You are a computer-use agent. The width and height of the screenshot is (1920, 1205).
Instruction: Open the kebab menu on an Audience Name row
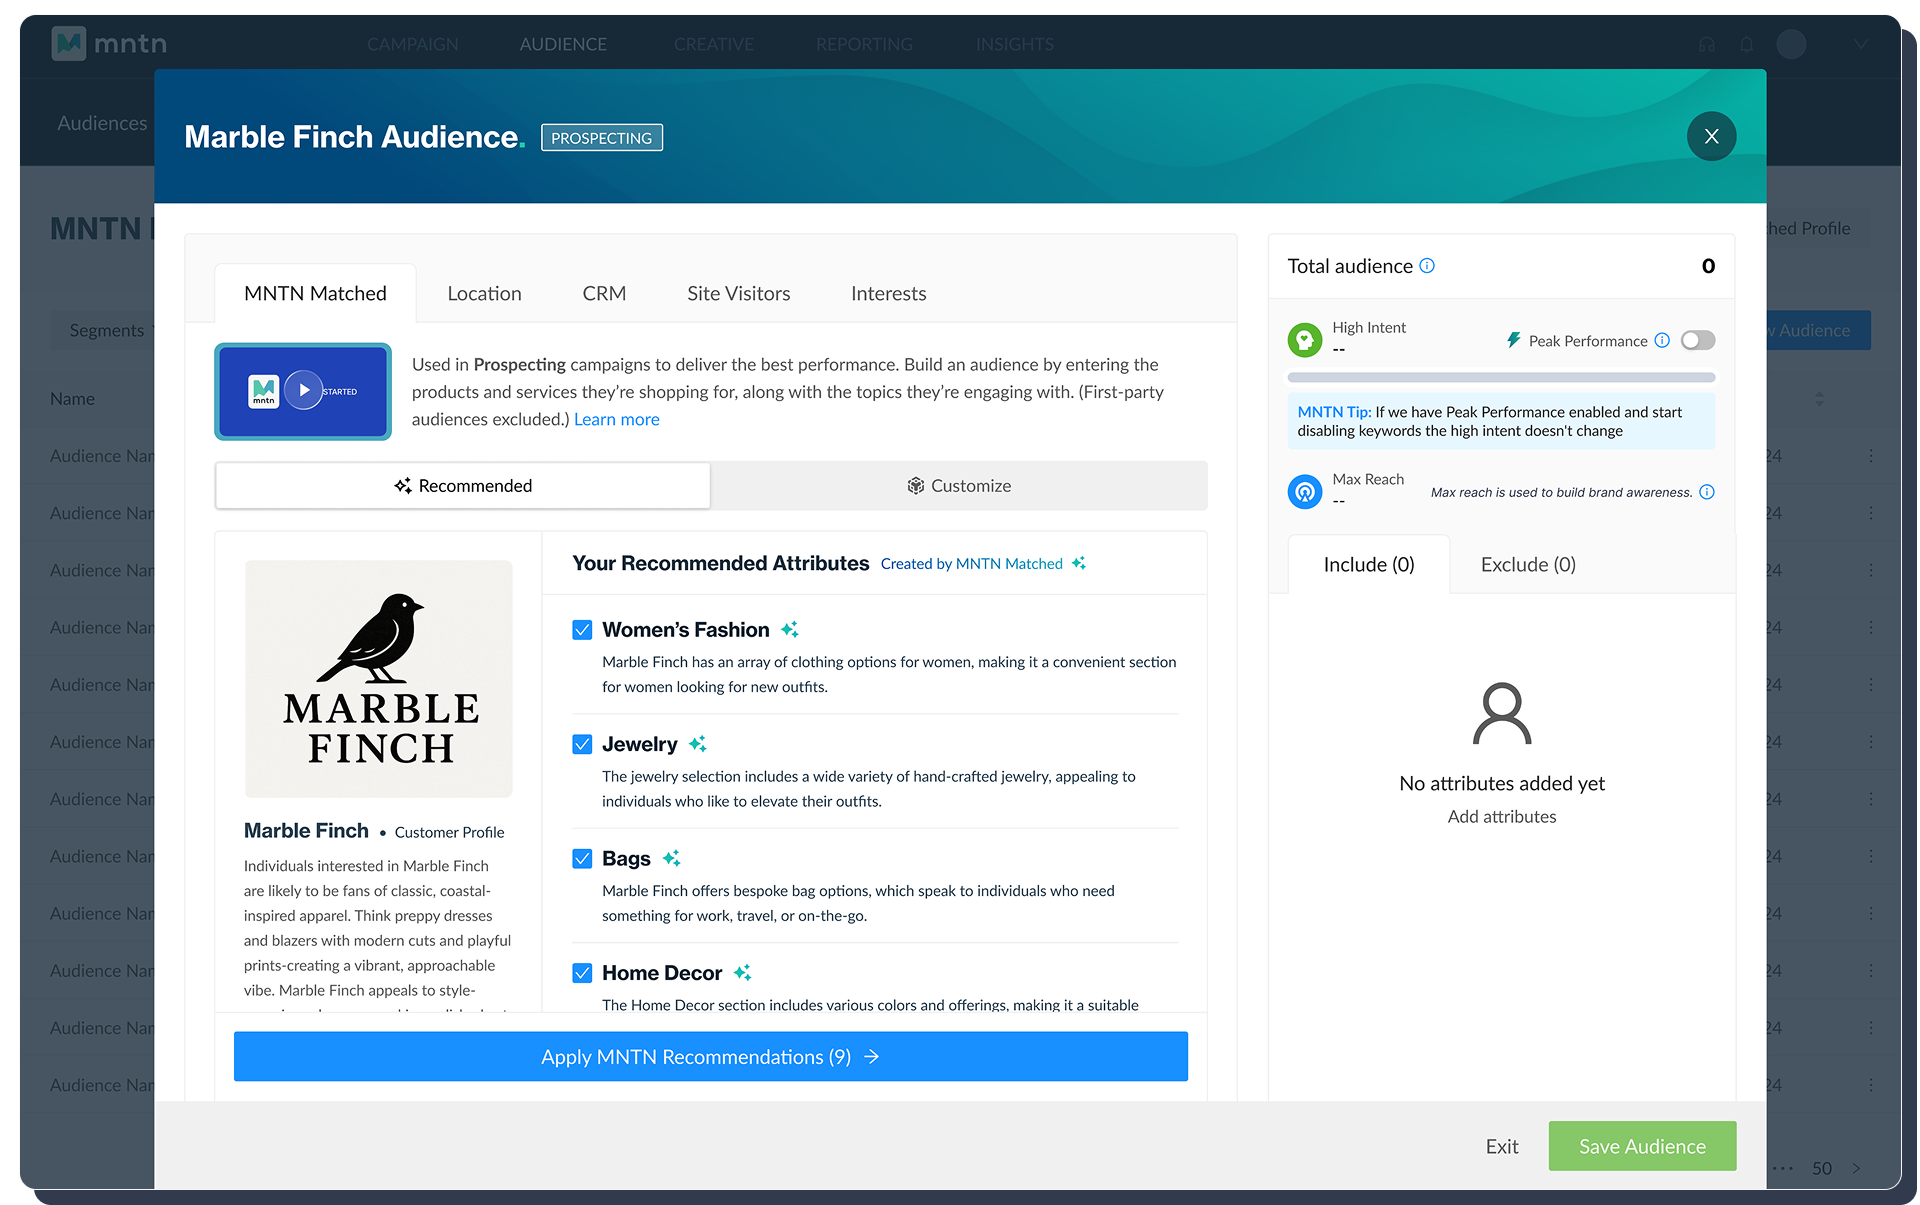click(x=1872, y=456)
